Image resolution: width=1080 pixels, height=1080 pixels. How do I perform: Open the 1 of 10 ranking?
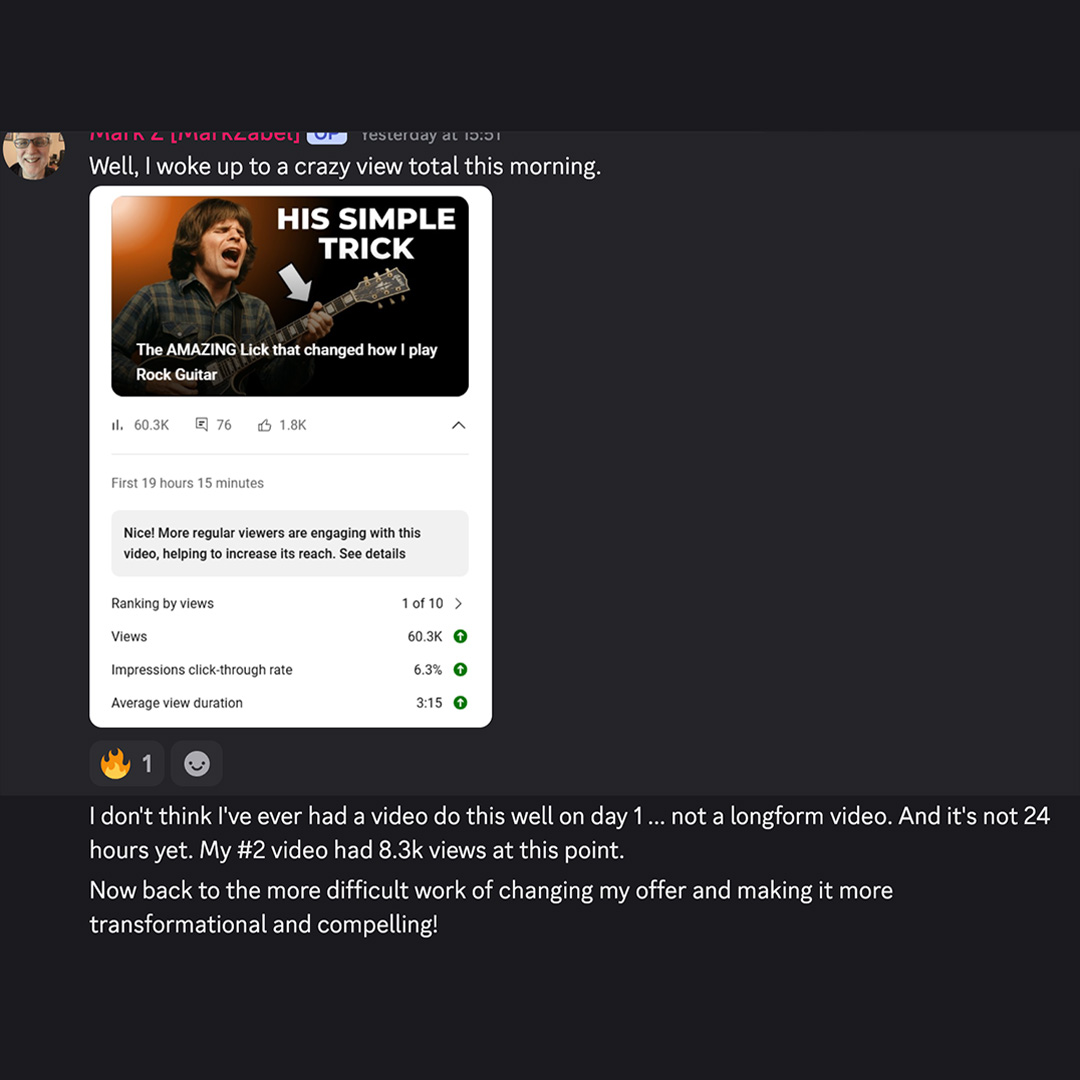coord(422,603)
